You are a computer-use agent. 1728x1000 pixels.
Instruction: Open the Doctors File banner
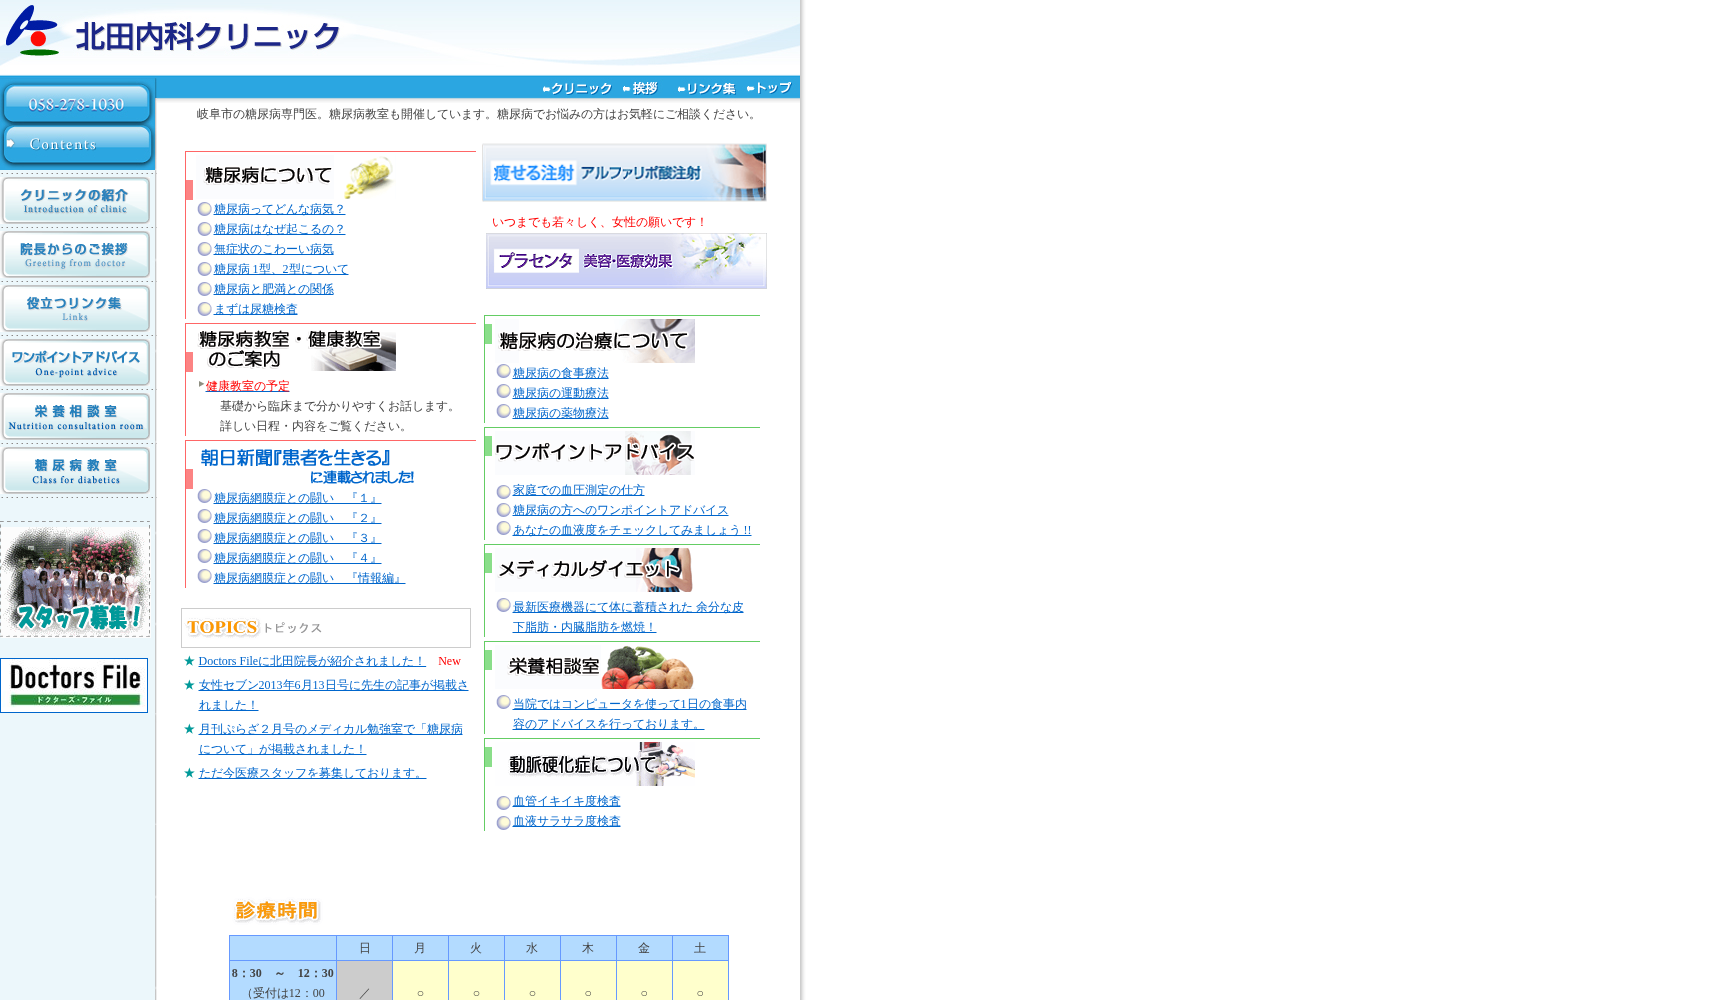74,685
